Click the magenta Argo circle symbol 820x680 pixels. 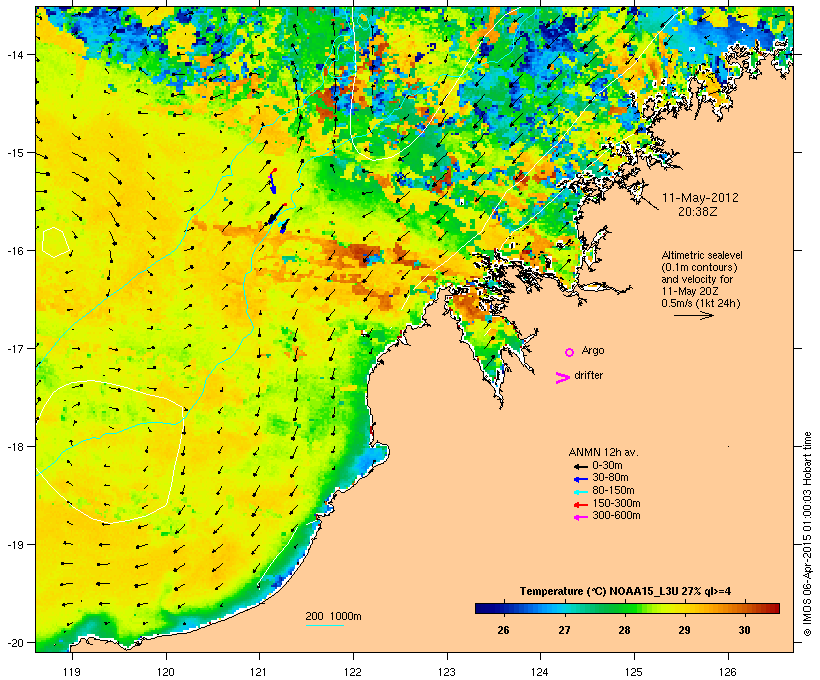point(570,352)
